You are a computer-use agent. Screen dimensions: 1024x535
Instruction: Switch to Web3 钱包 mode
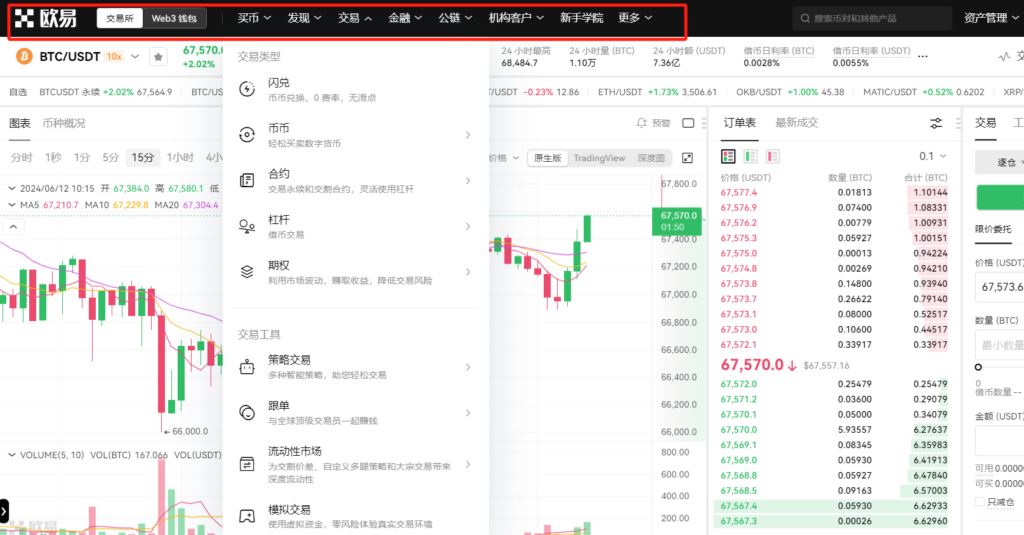tap(174, 18)
